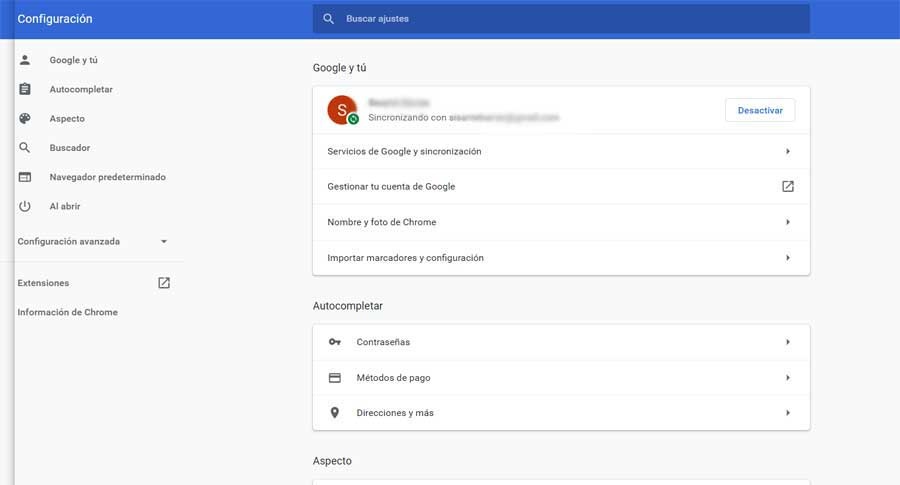Open Extensiones link in the sidebar
Screen dimensions: 900x485
pos(43,283)
